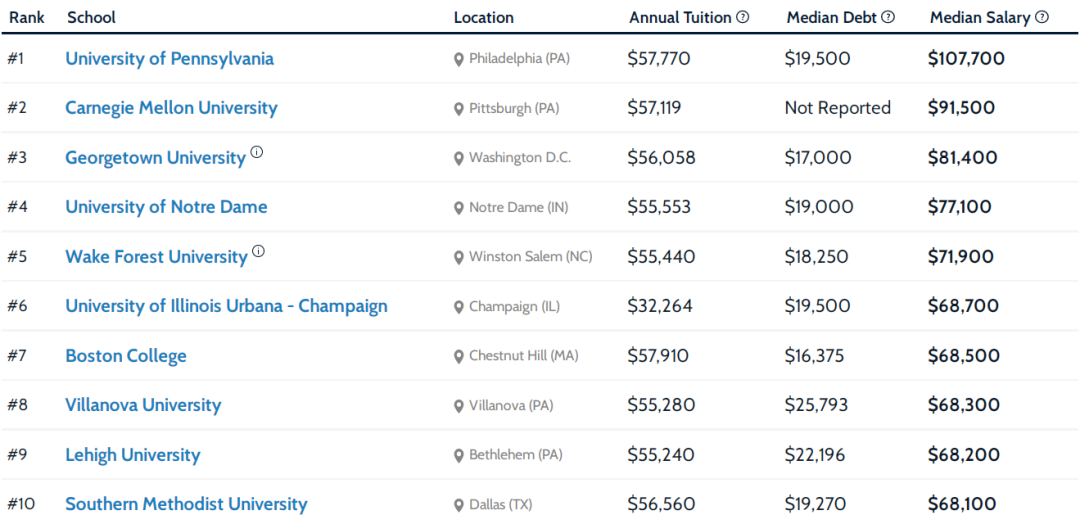1080x524 pixels.
Task: Click the Location column header
Action: point(484,17)
